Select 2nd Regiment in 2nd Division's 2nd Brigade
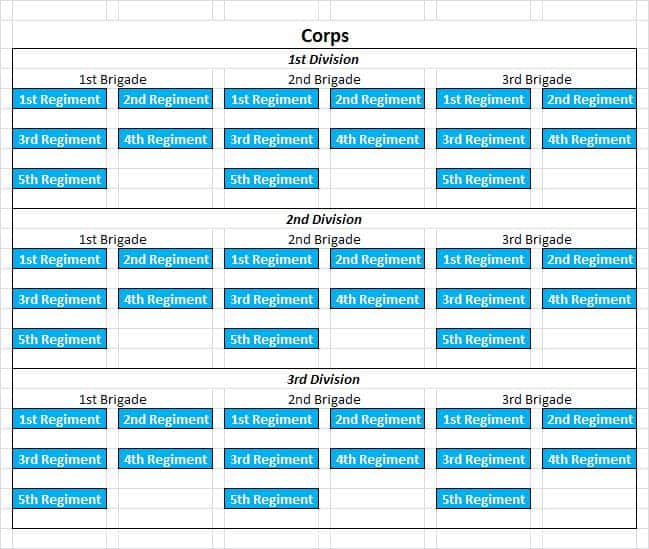Viewport: 649px width, 549px height. 377,259
